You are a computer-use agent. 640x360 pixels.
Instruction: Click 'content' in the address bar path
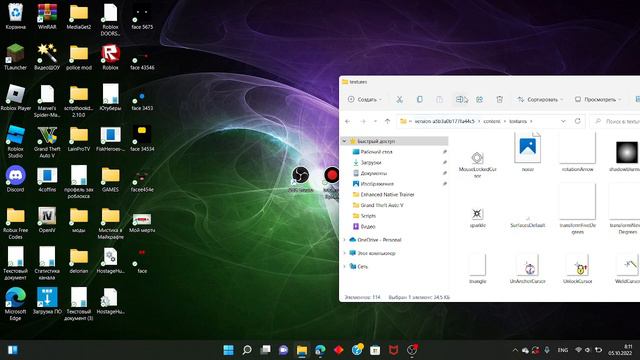click(491, 121)
